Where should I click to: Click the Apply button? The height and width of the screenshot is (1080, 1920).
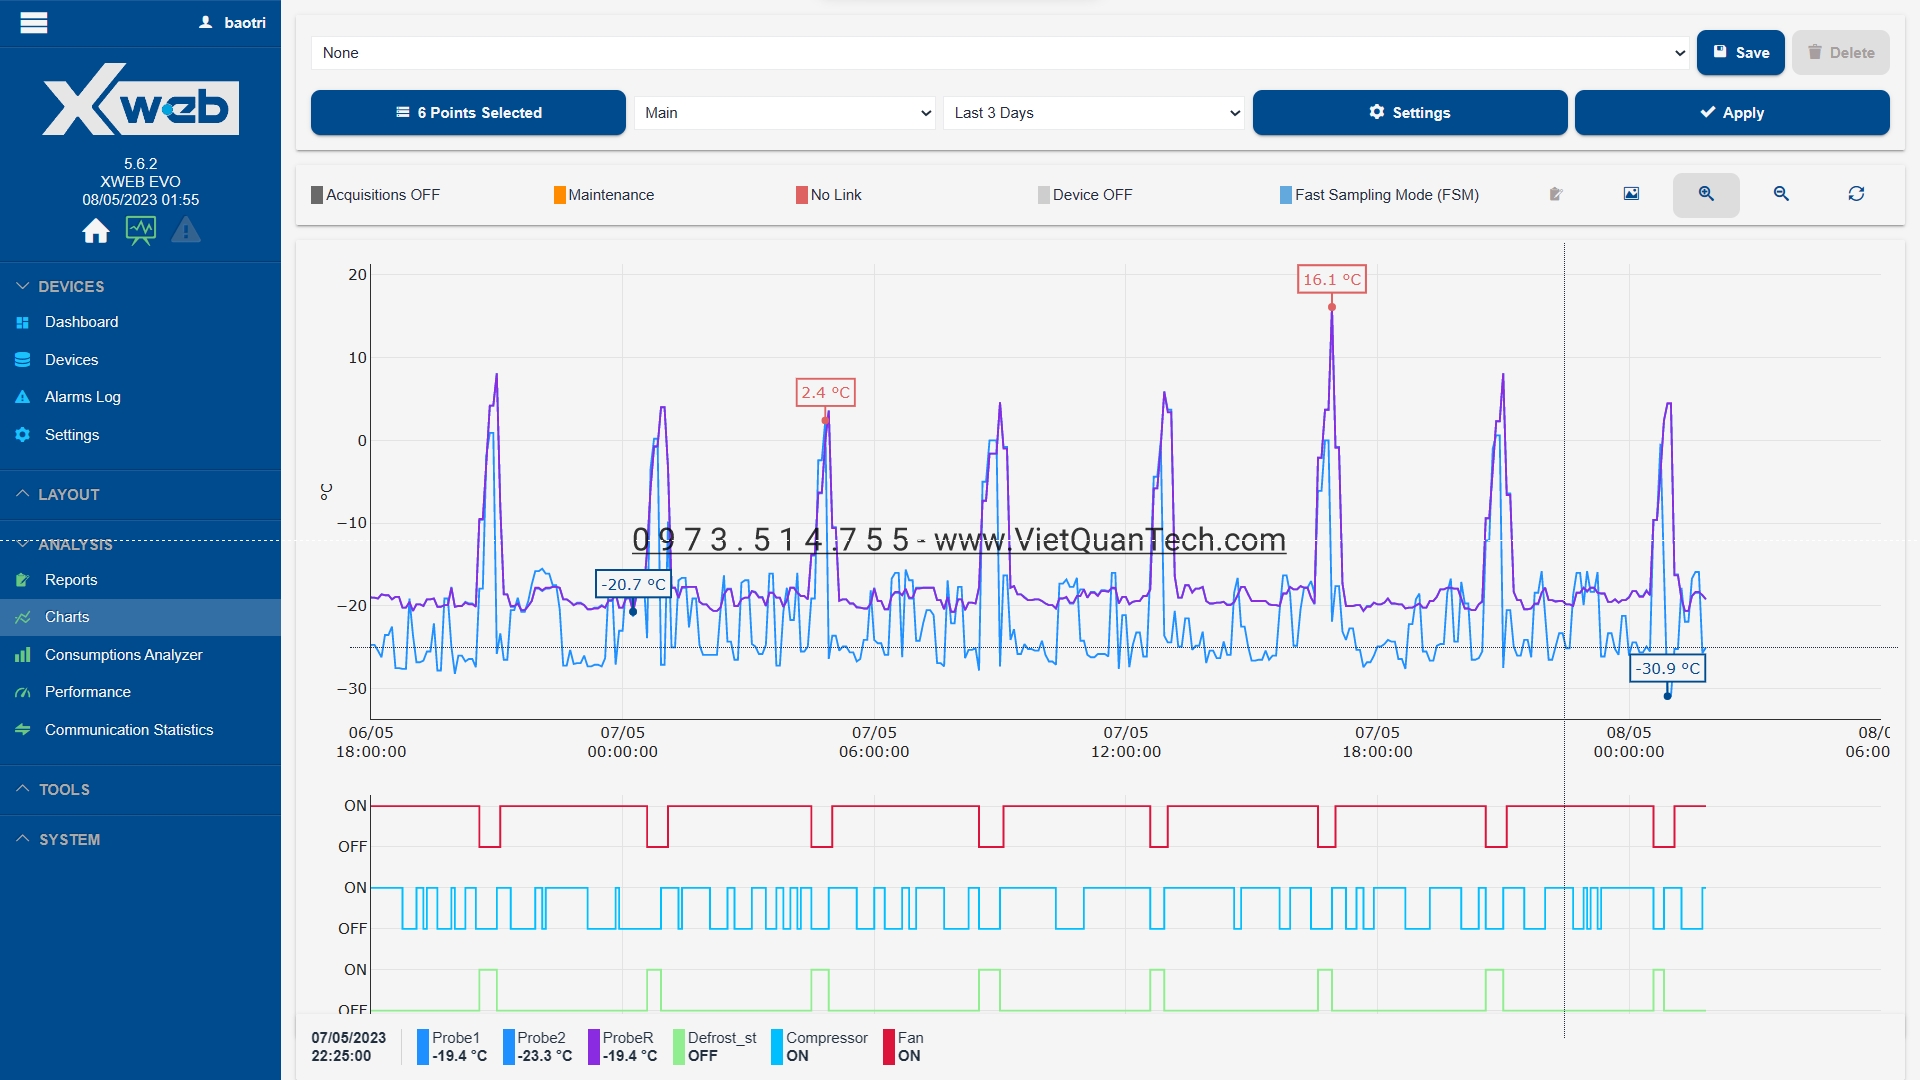tap(1731, 113)
